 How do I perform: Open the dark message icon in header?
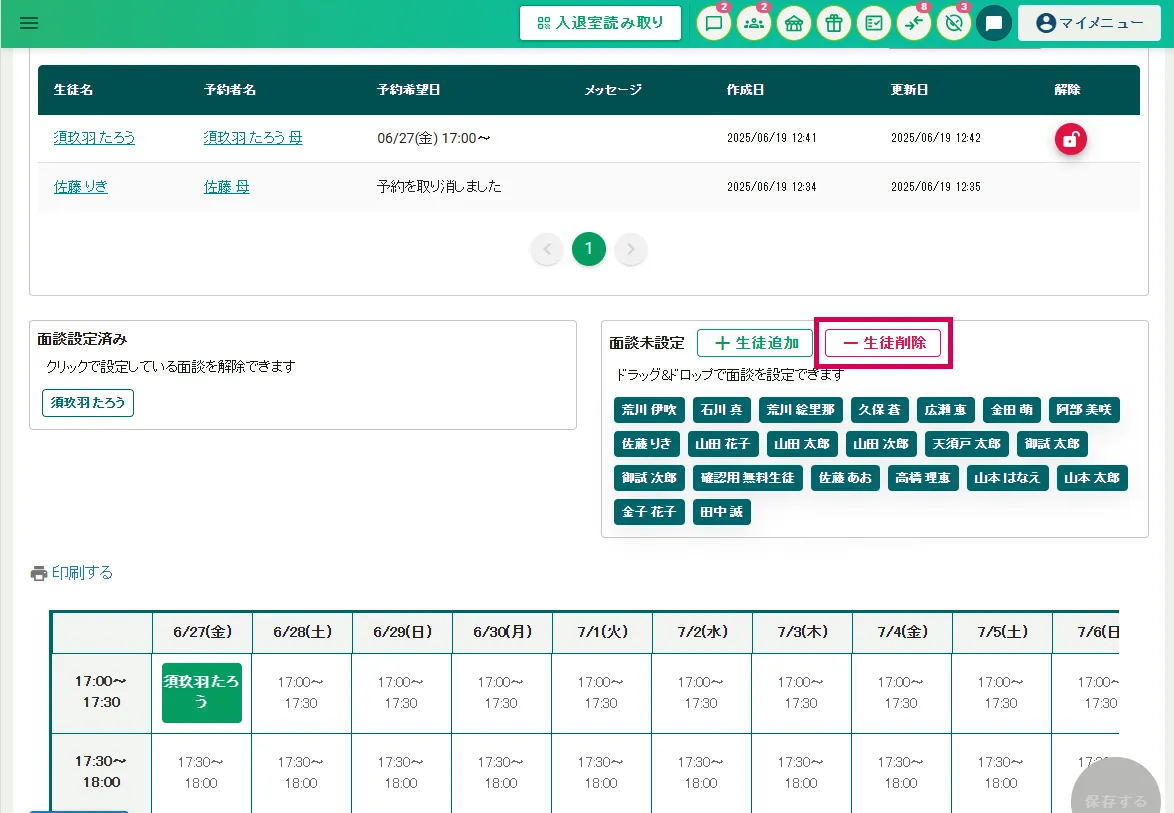click(x=993, y=24)
